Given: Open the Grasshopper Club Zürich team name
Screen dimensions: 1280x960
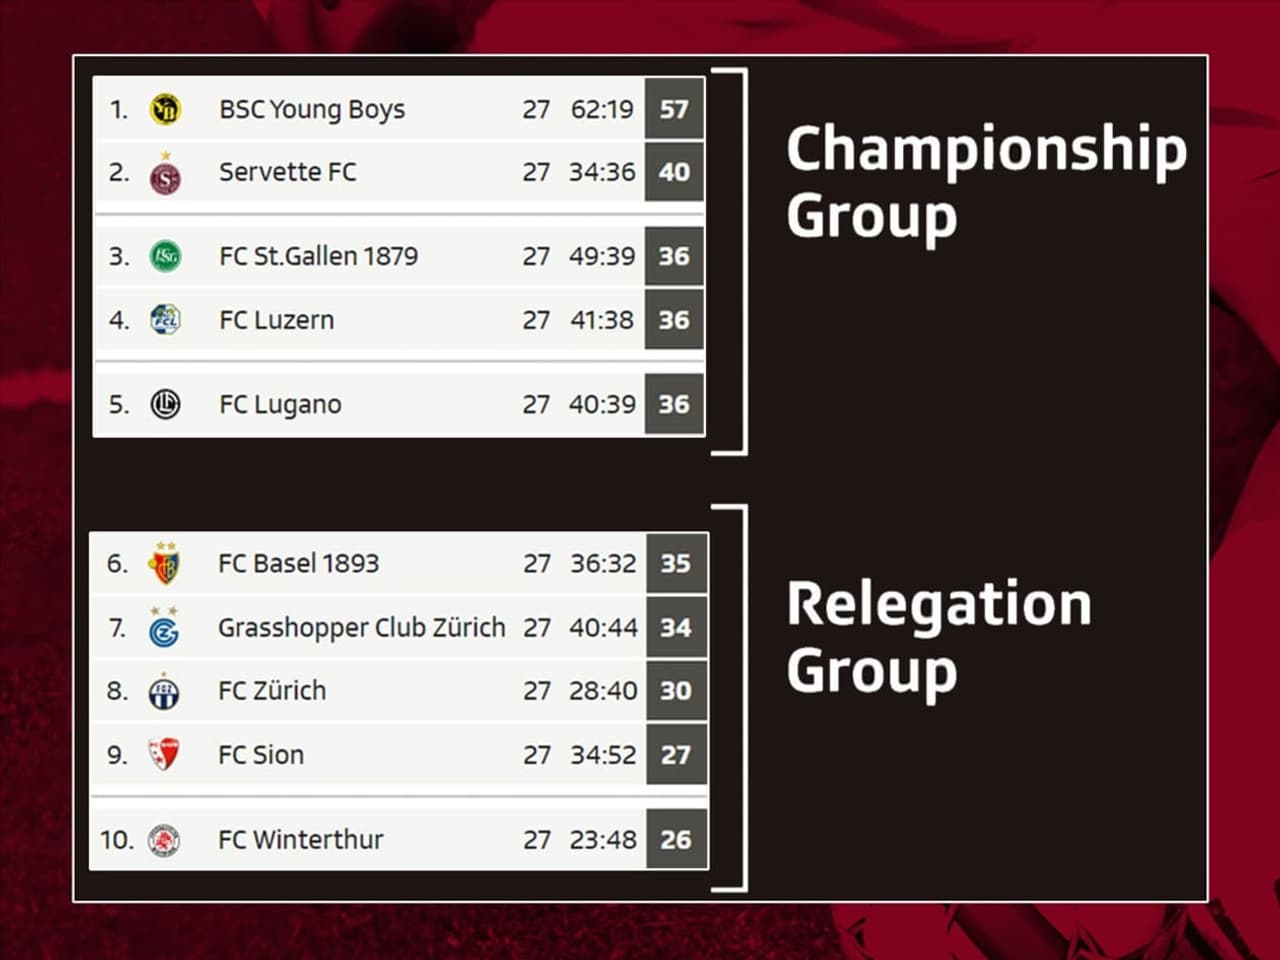Looking at the screenshot, I should [362, 627].
